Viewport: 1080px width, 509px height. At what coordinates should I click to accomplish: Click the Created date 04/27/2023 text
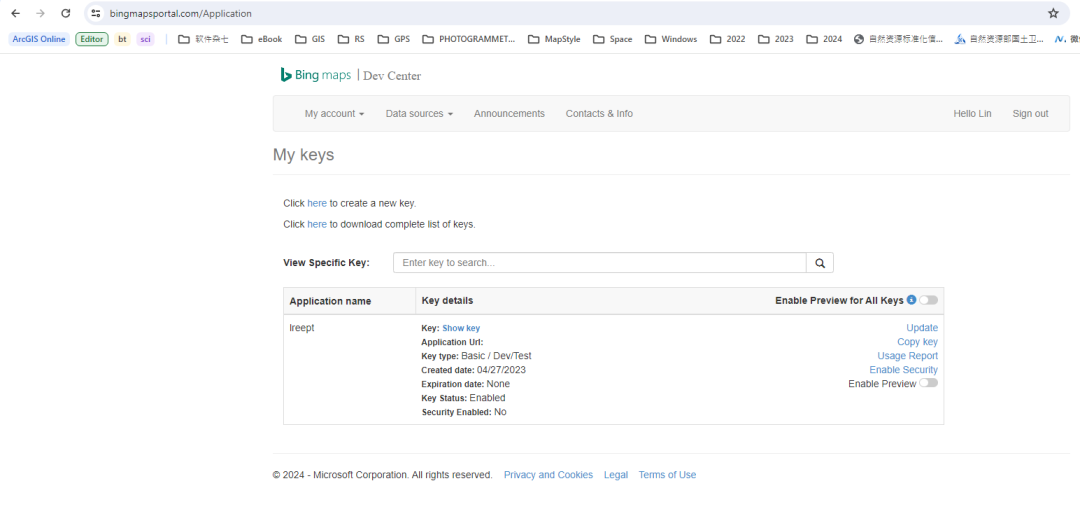[x=473, y=370]
